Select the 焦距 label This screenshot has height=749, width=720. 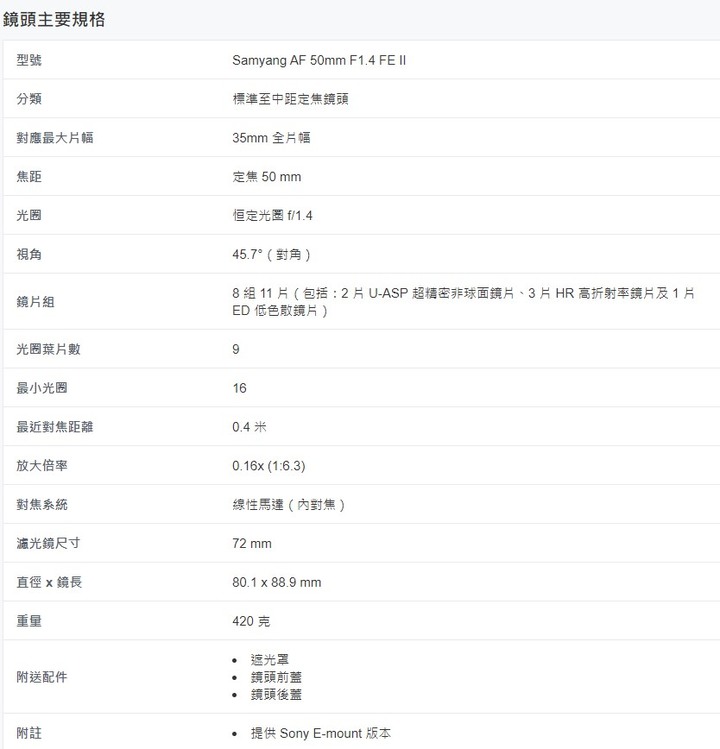point(29,177)
